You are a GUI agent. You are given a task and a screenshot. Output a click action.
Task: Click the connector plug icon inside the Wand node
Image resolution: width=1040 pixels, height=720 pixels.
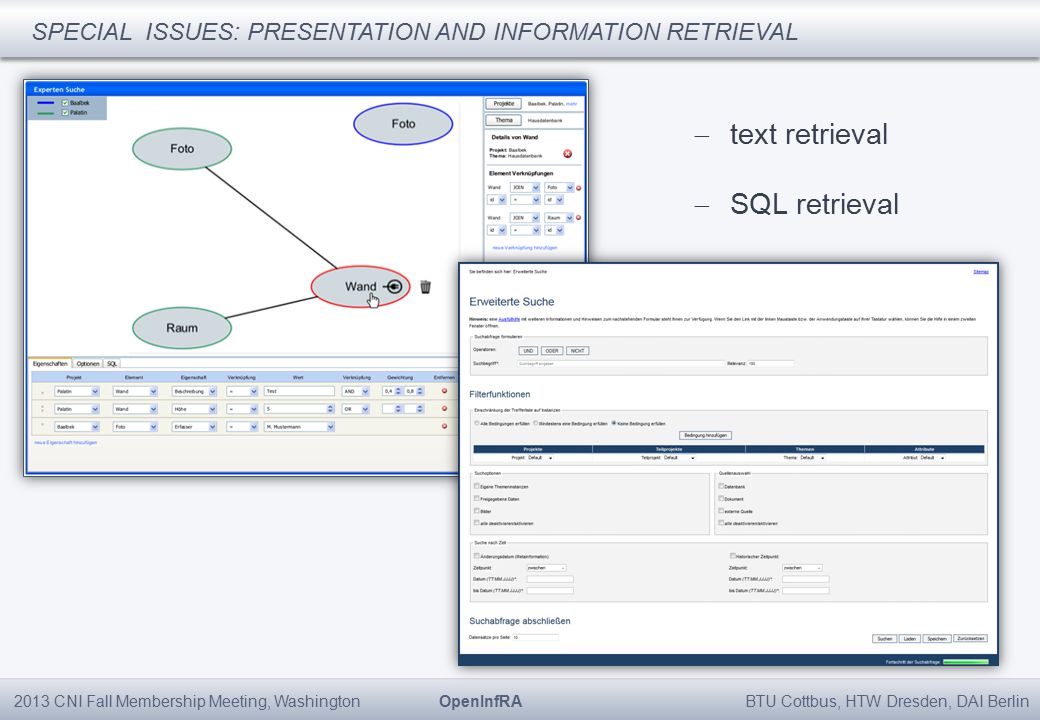[393, 286]
